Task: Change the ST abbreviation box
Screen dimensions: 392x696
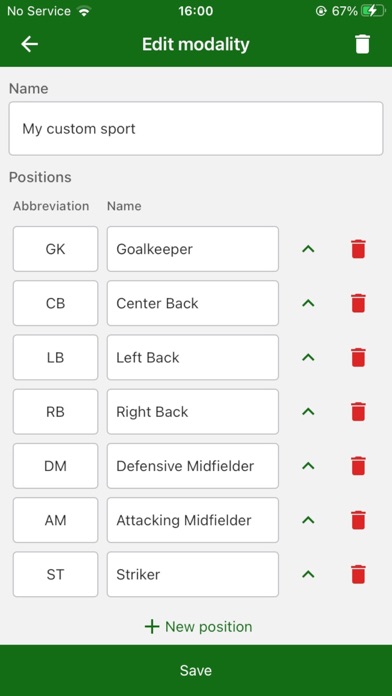Action: 55,574
